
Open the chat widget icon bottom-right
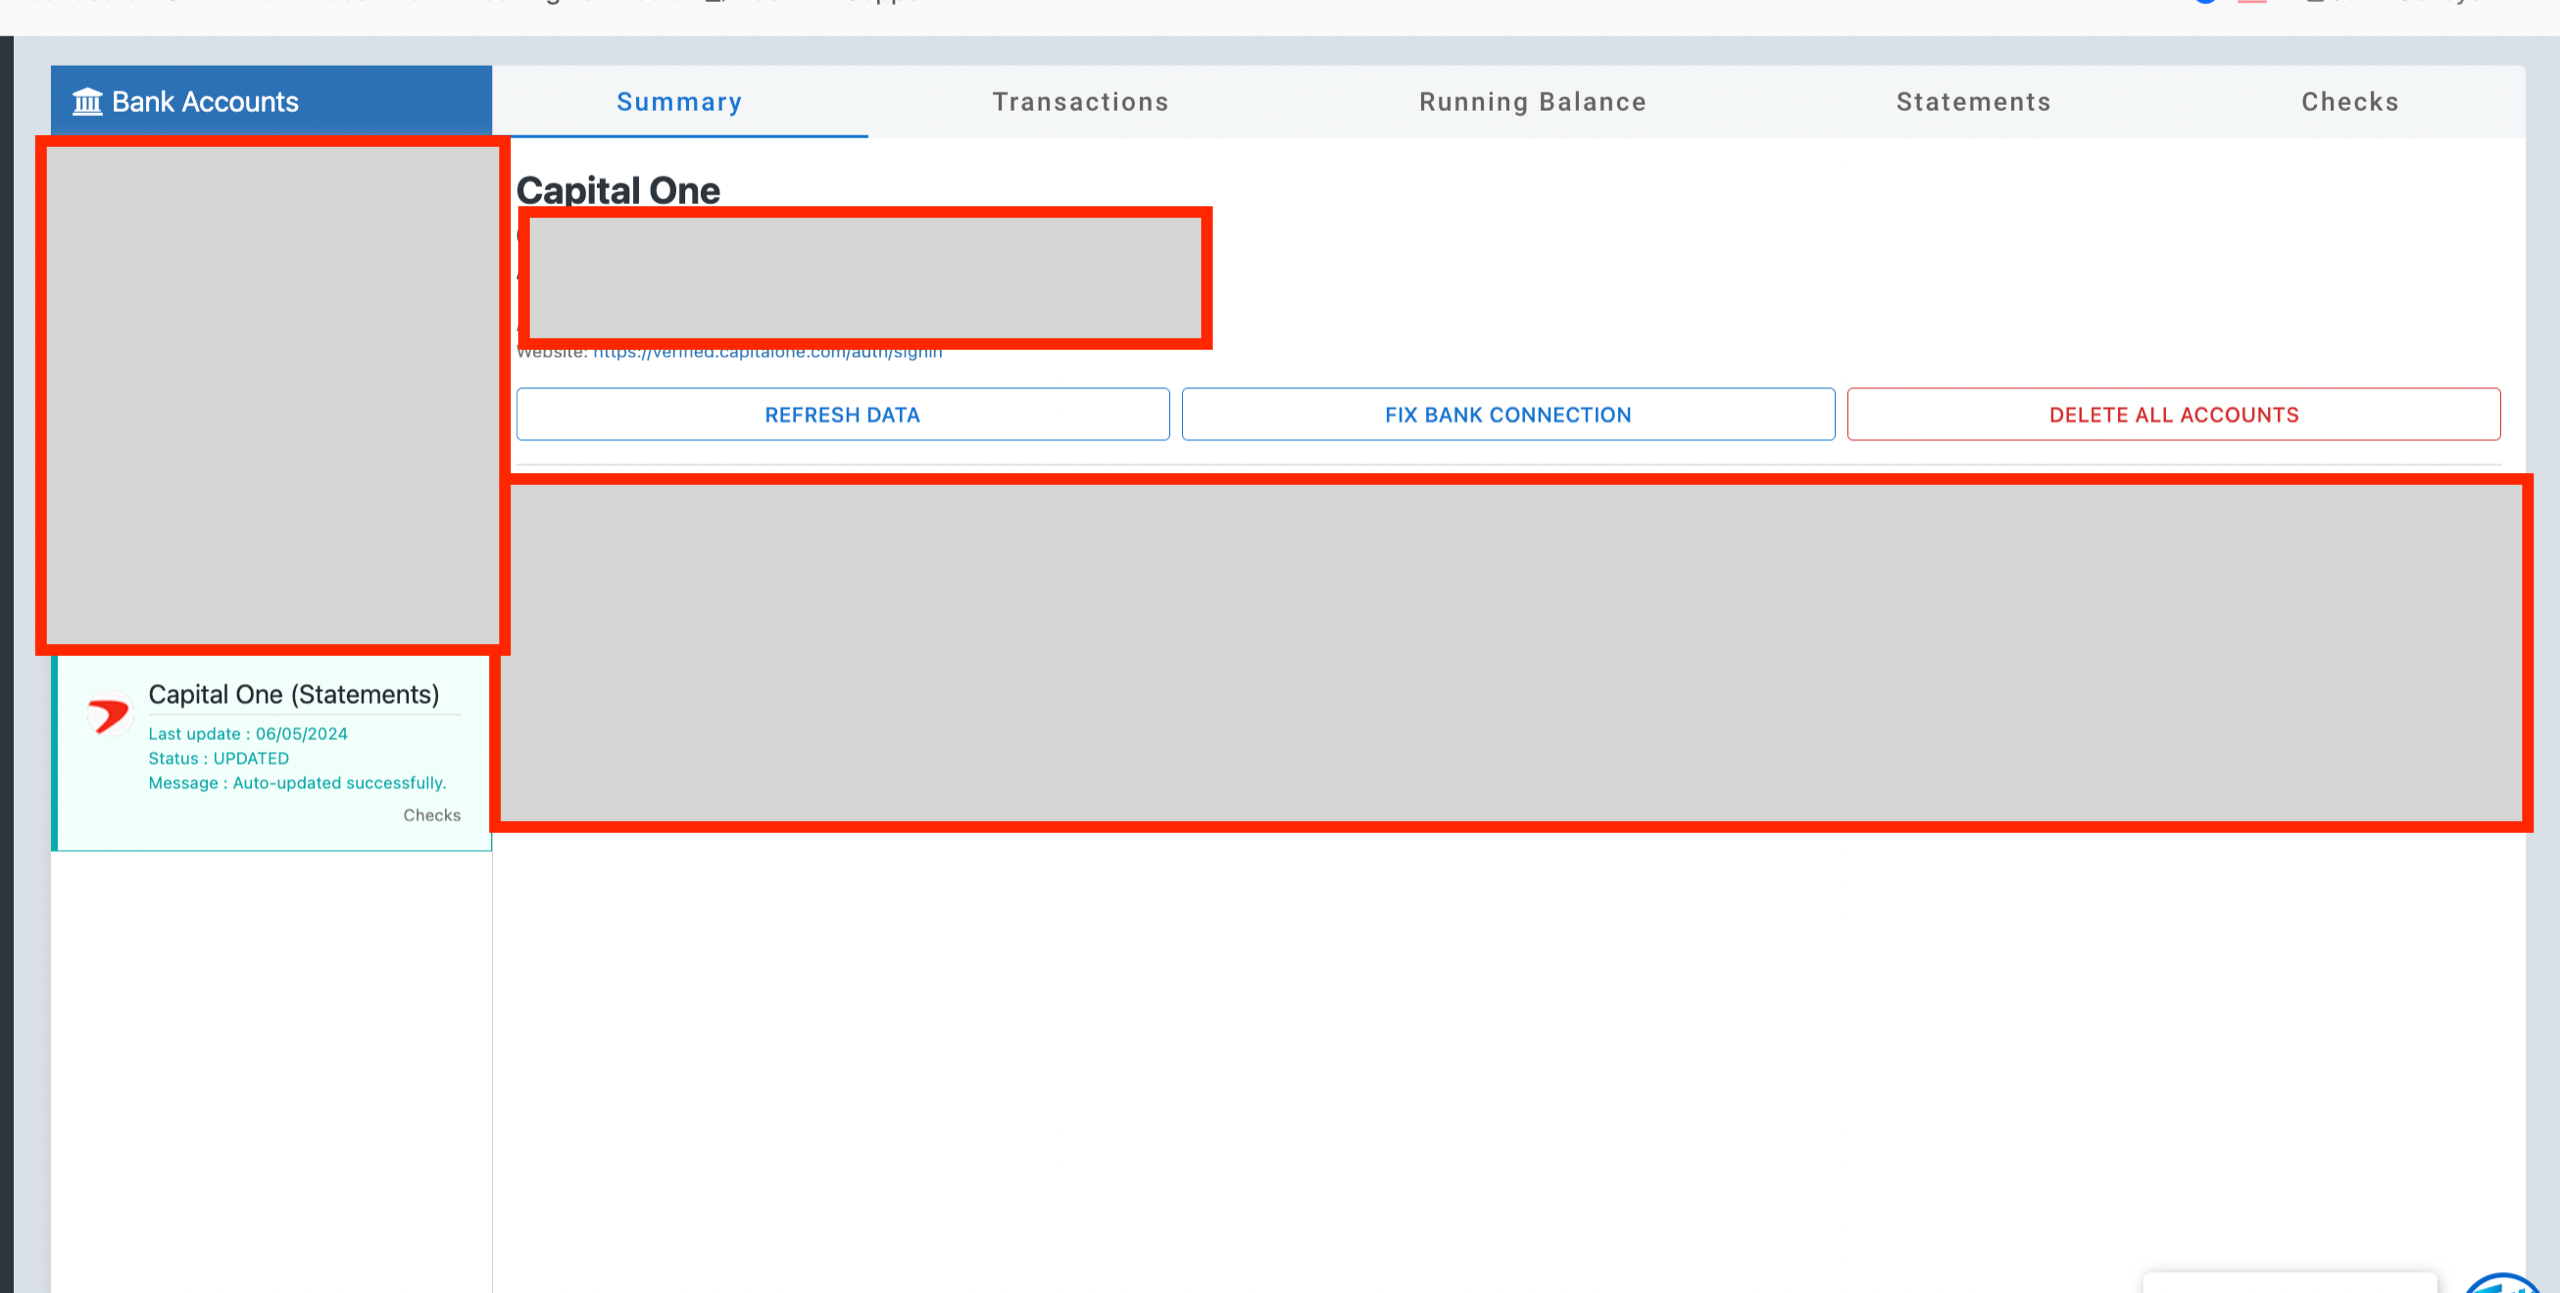pos(2502,1284)
